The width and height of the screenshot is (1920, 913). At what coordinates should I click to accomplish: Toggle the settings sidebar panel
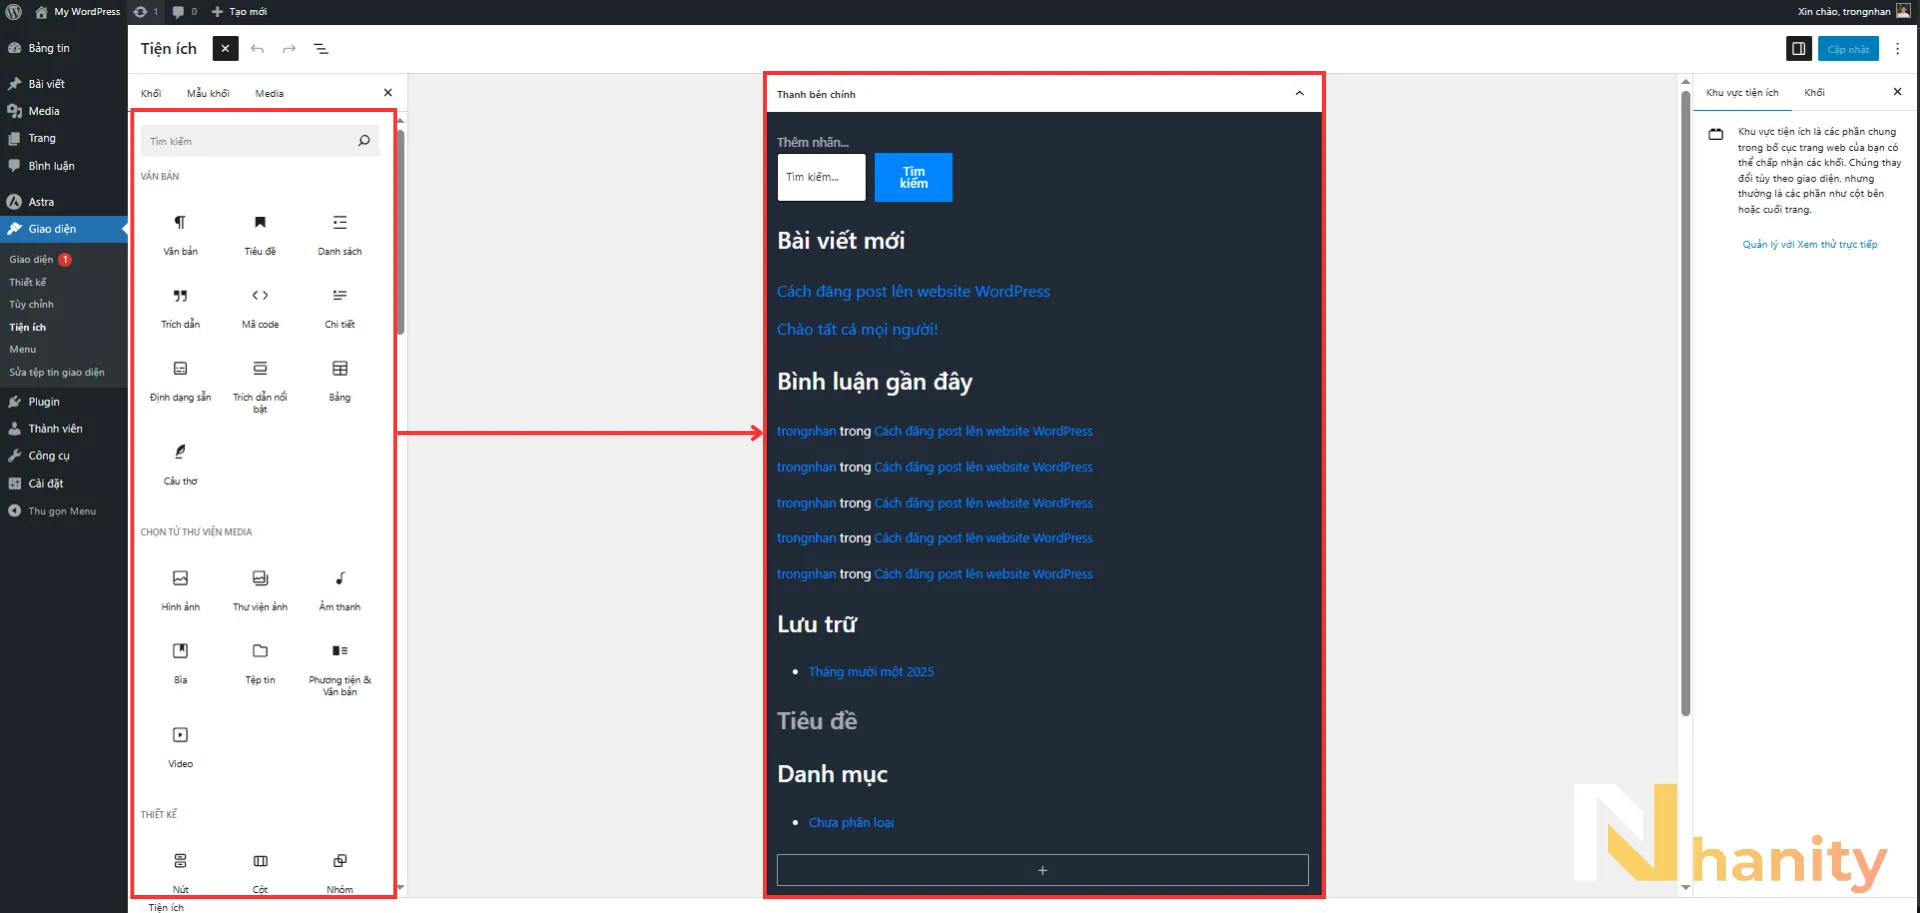pyautogui.click(x=1798, y=49)
